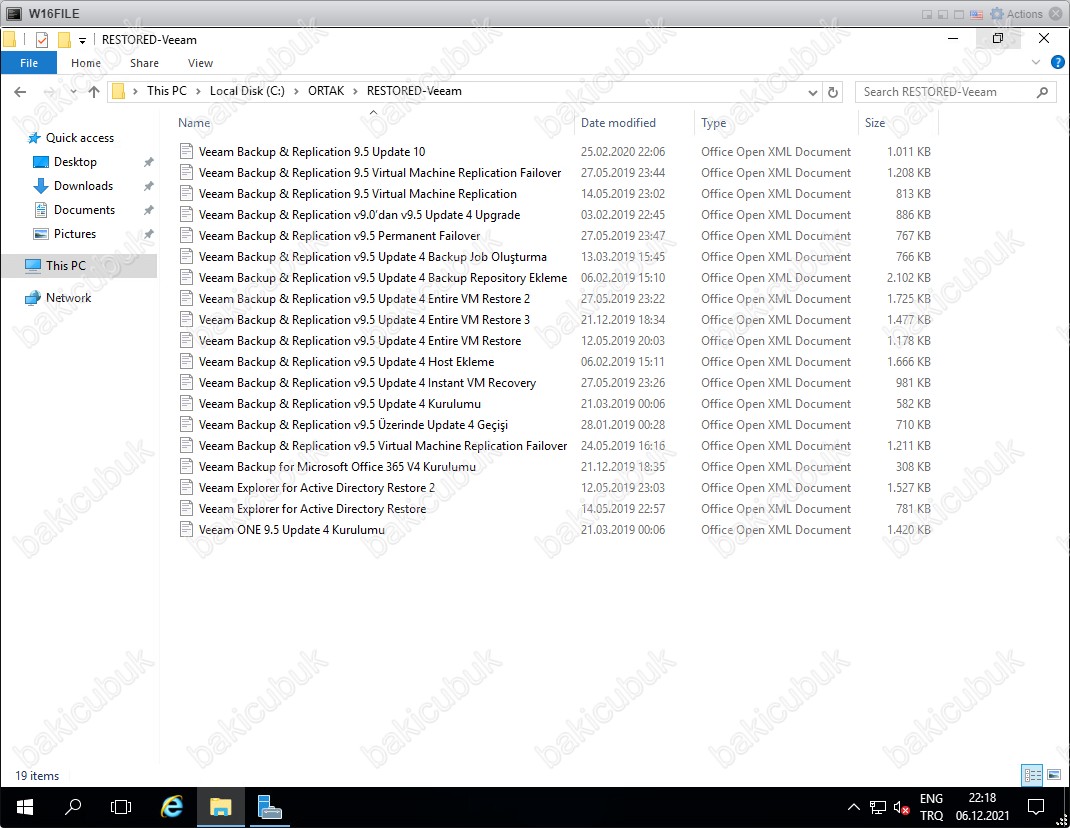Select ORTAK in the address breadcrumb

coord(326,91)
